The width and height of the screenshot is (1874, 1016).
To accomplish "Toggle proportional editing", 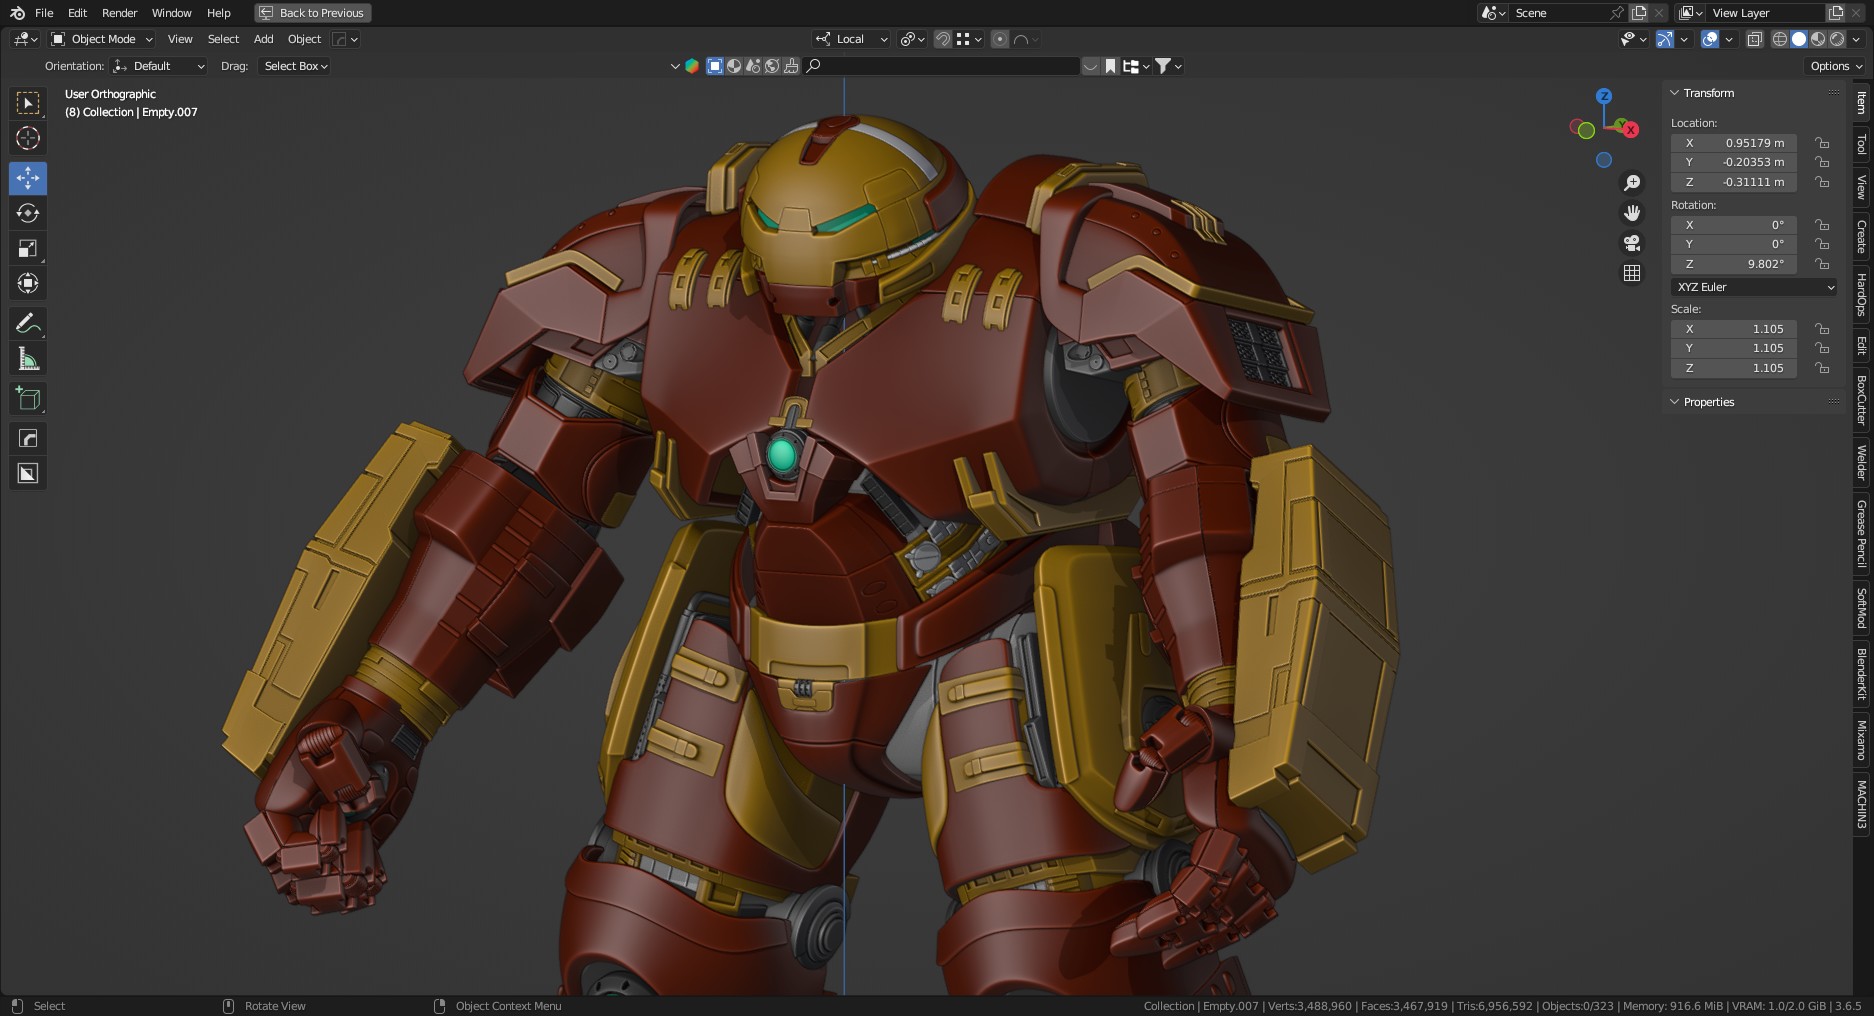I will pos(999,39).
